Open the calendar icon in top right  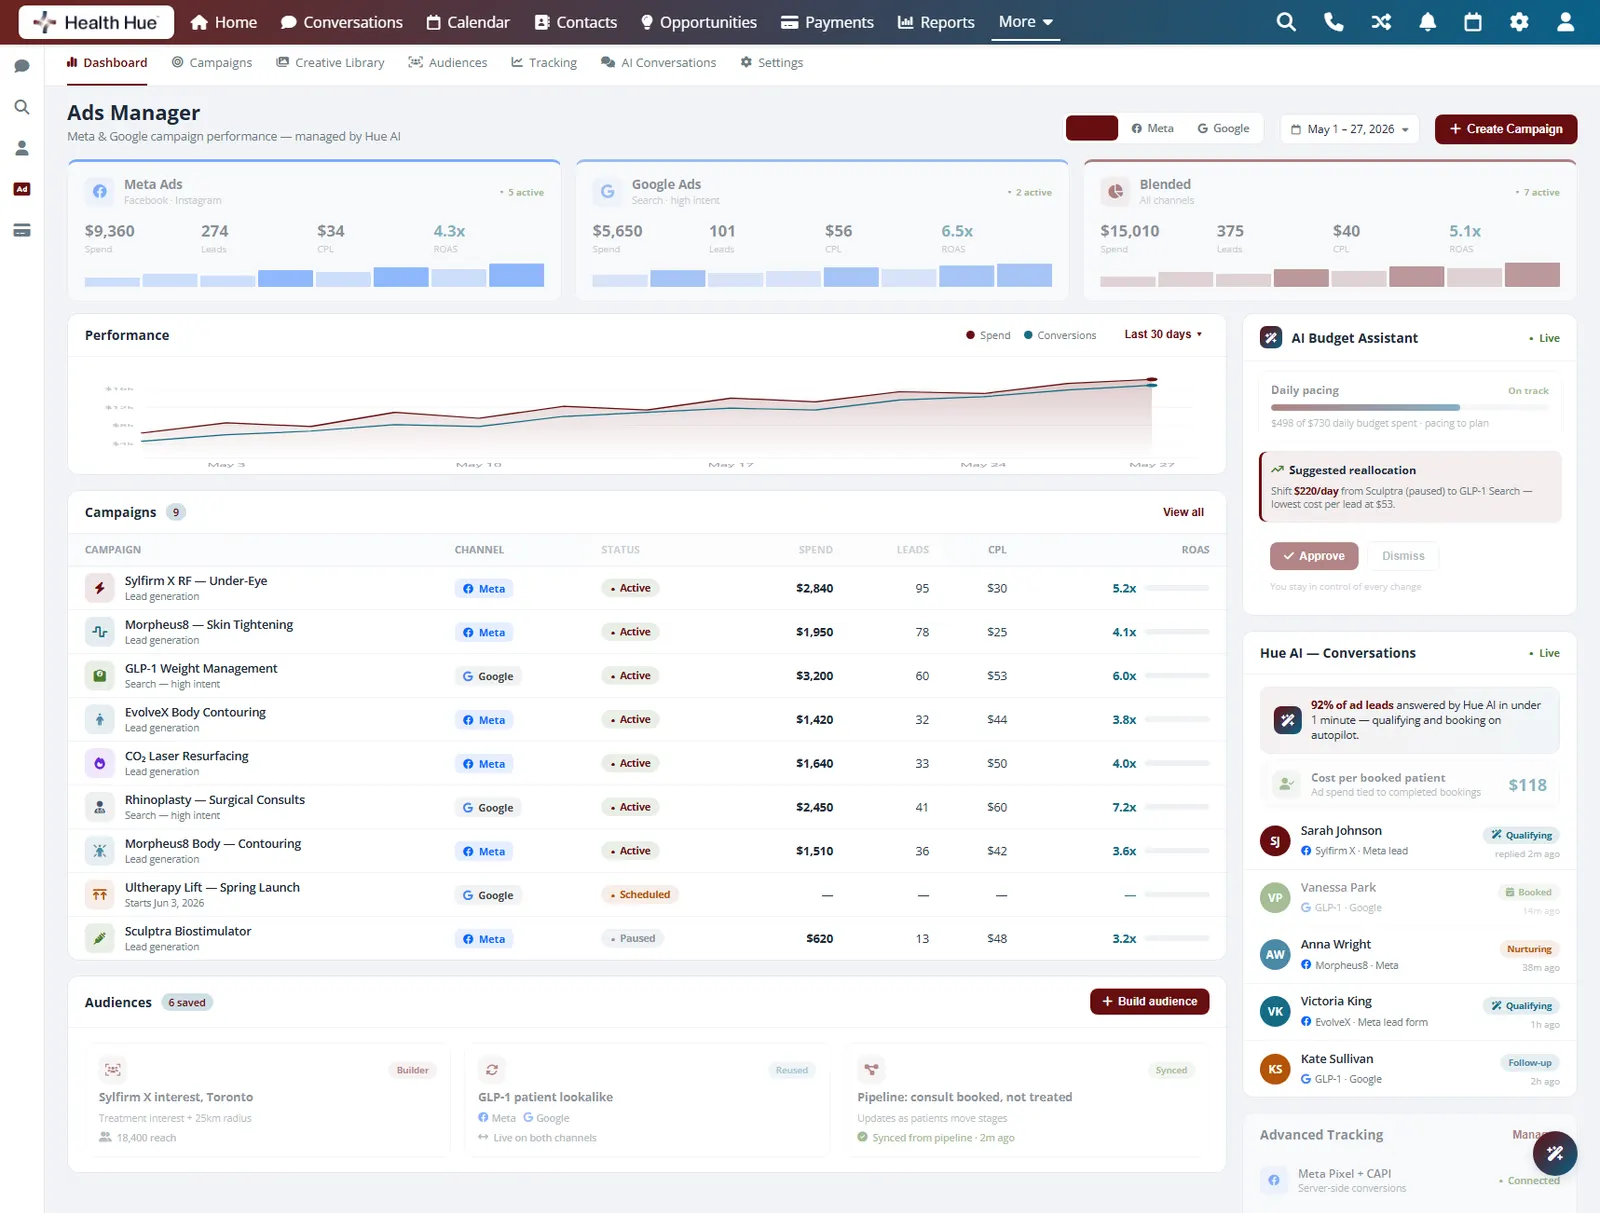pos(1473,22)
